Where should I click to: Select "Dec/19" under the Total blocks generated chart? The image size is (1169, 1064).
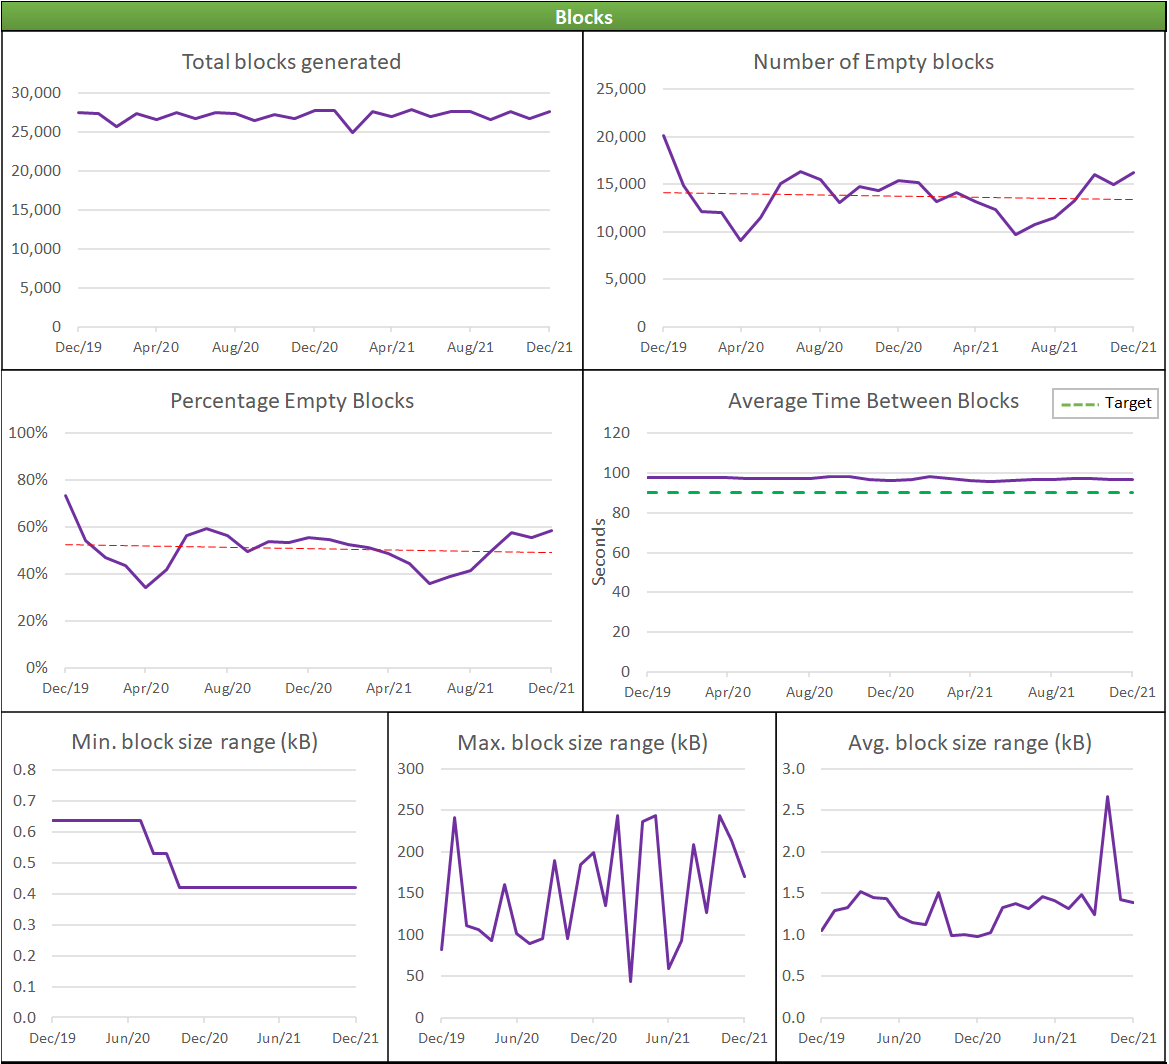78,347
